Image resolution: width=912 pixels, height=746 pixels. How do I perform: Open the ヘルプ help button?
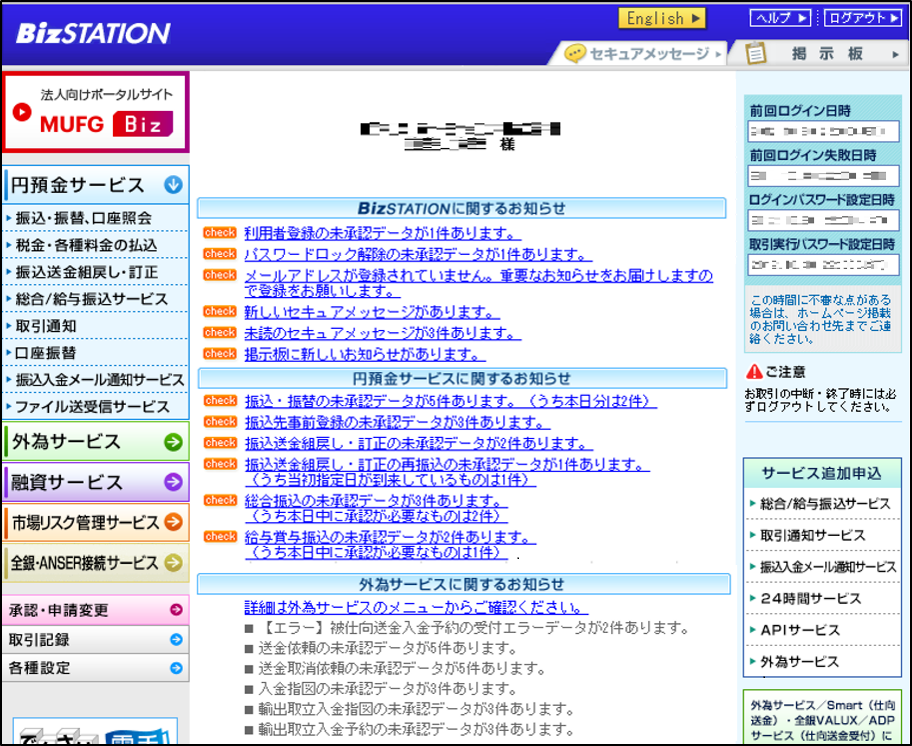(781, 18)
